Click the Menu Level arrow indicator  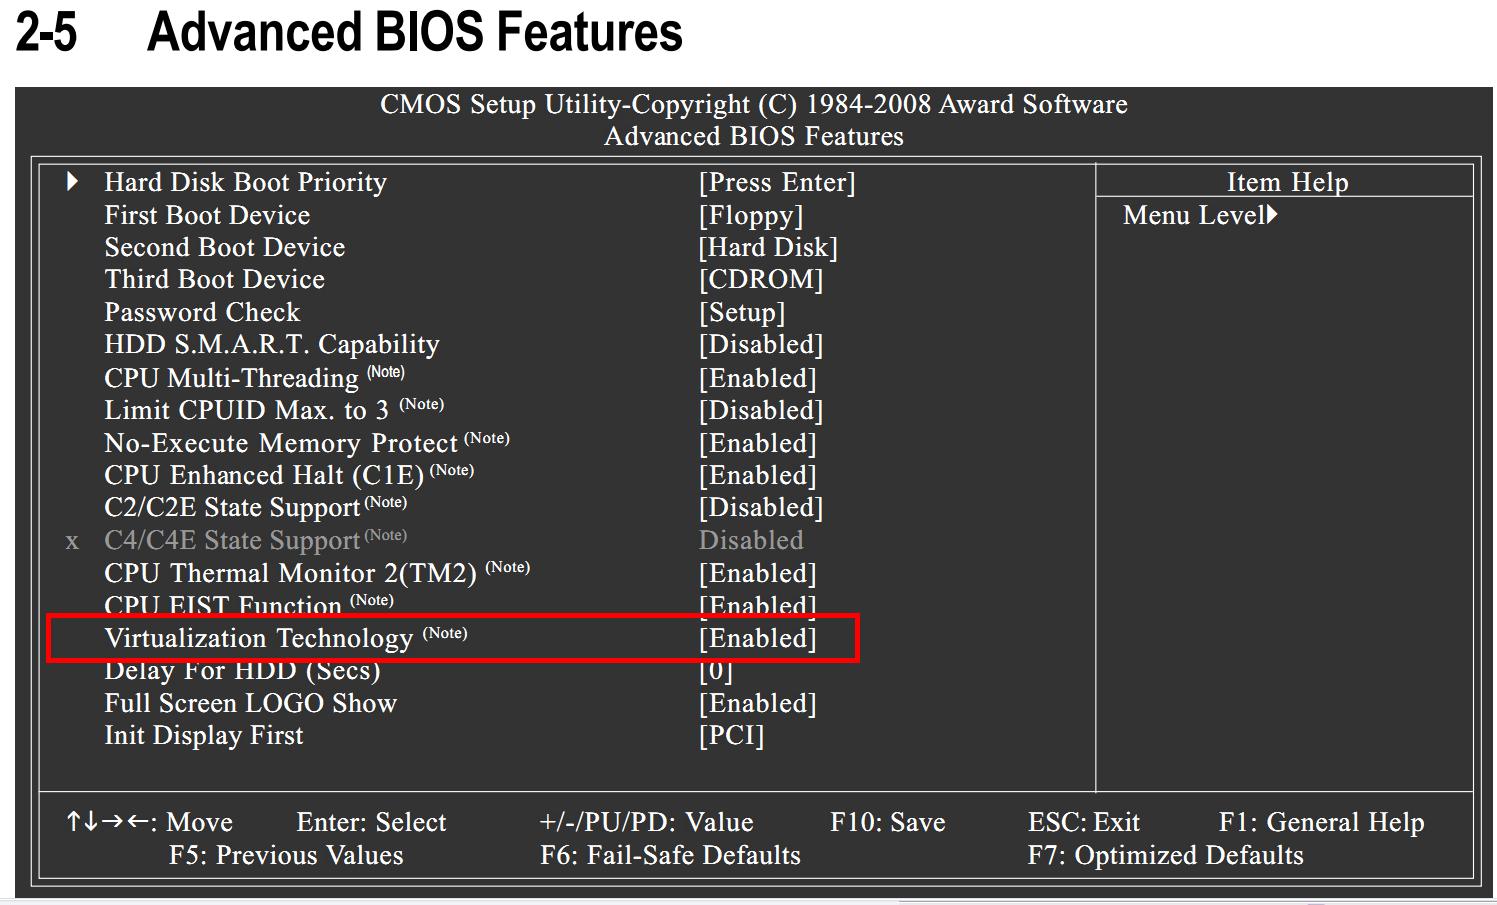pyautogui.click(x=1271, y=215)
